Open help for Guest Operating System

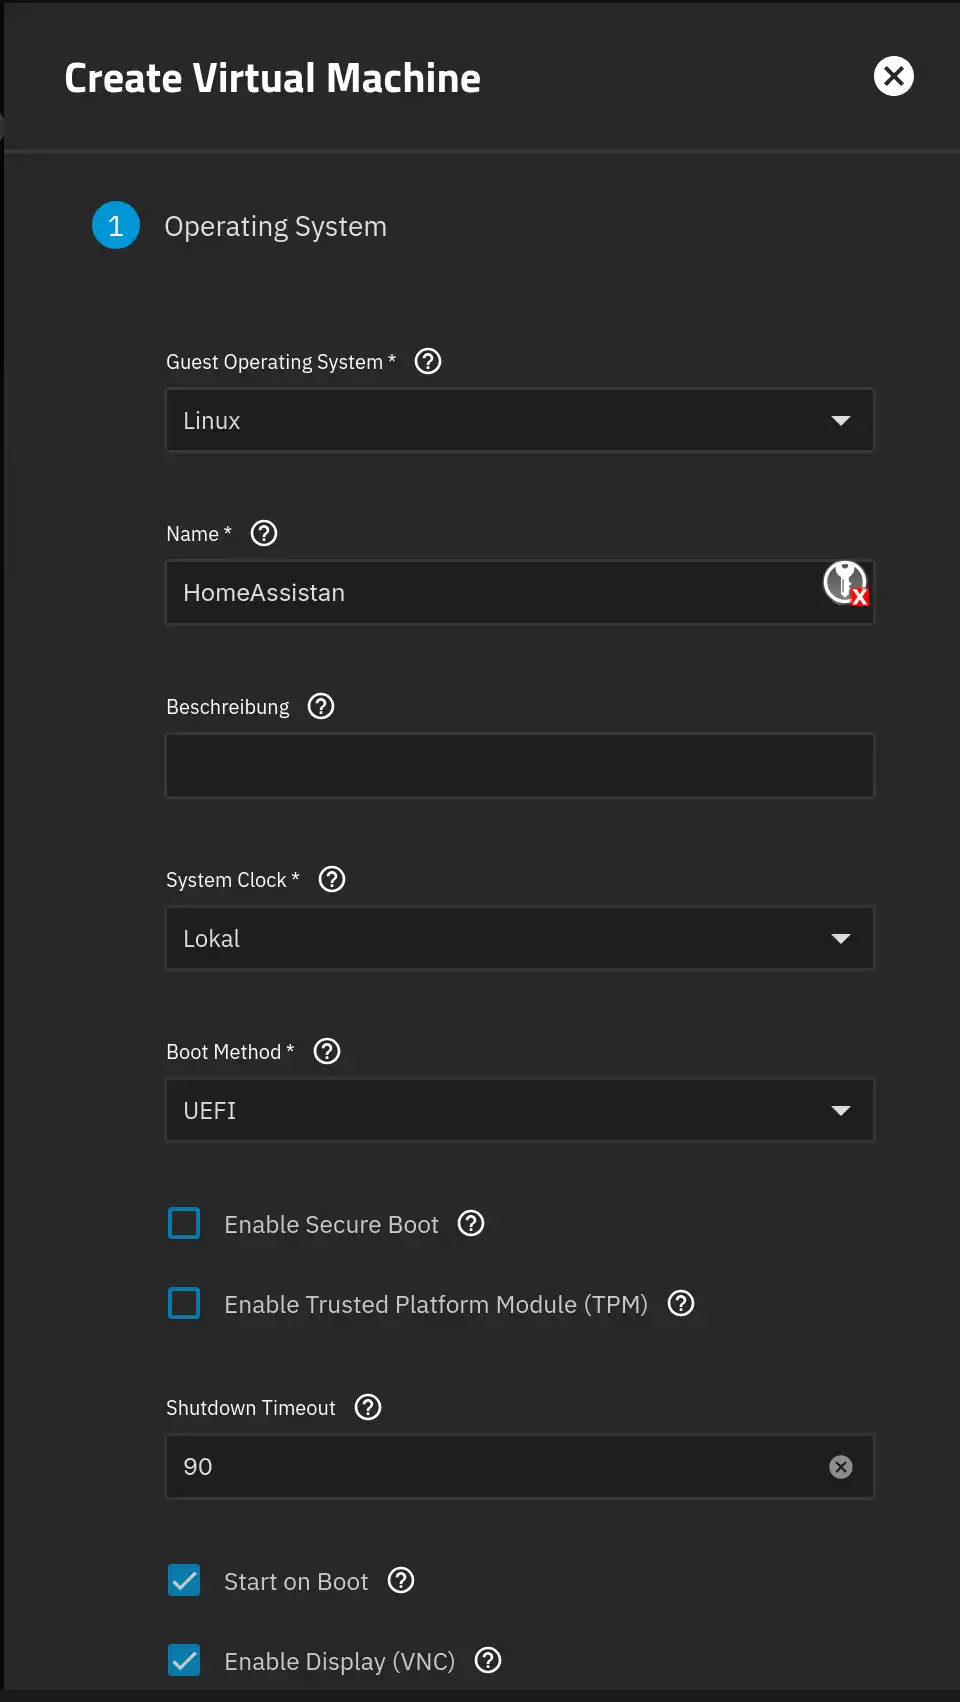tap(428, 361)
